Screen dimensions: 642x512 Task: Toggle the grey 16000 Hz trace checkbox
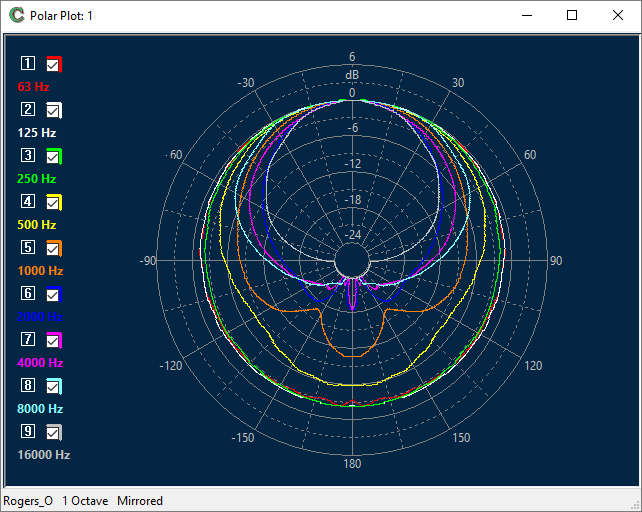tap(53, 433)
